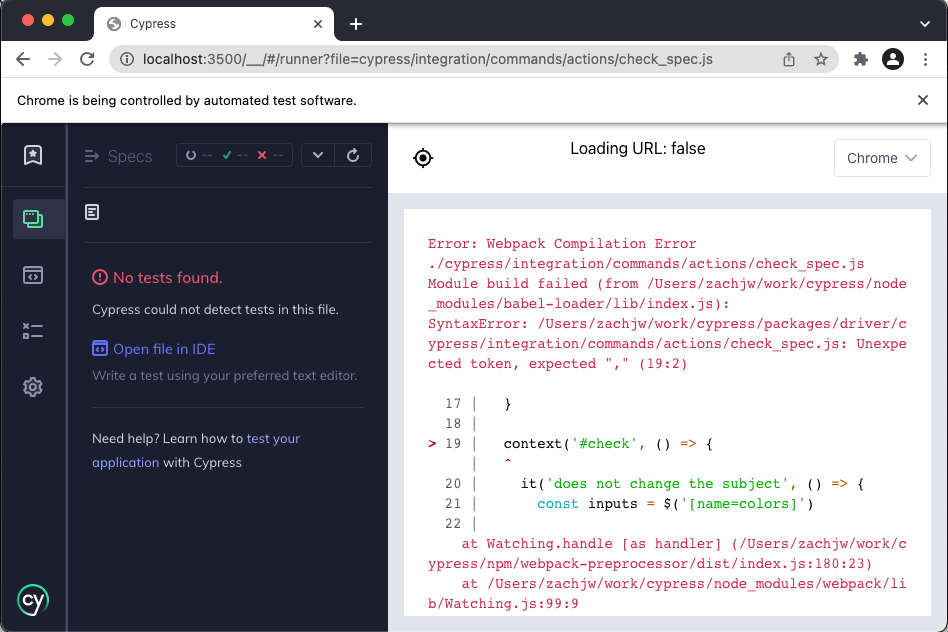Viewport: 948px width, 632px height.
Task: Click the site information icon
Action: point(126,59)
